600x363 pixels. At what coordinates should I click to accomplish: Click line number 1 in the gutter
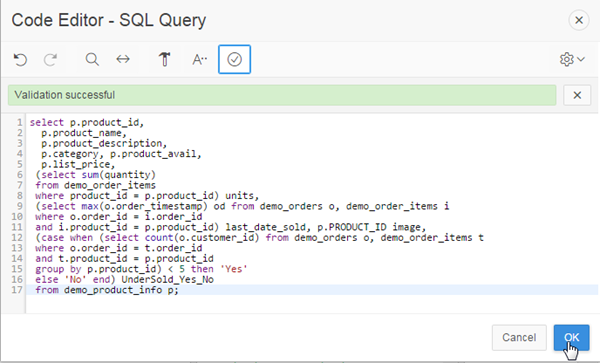pyautogui.click(x=19, y=122)
